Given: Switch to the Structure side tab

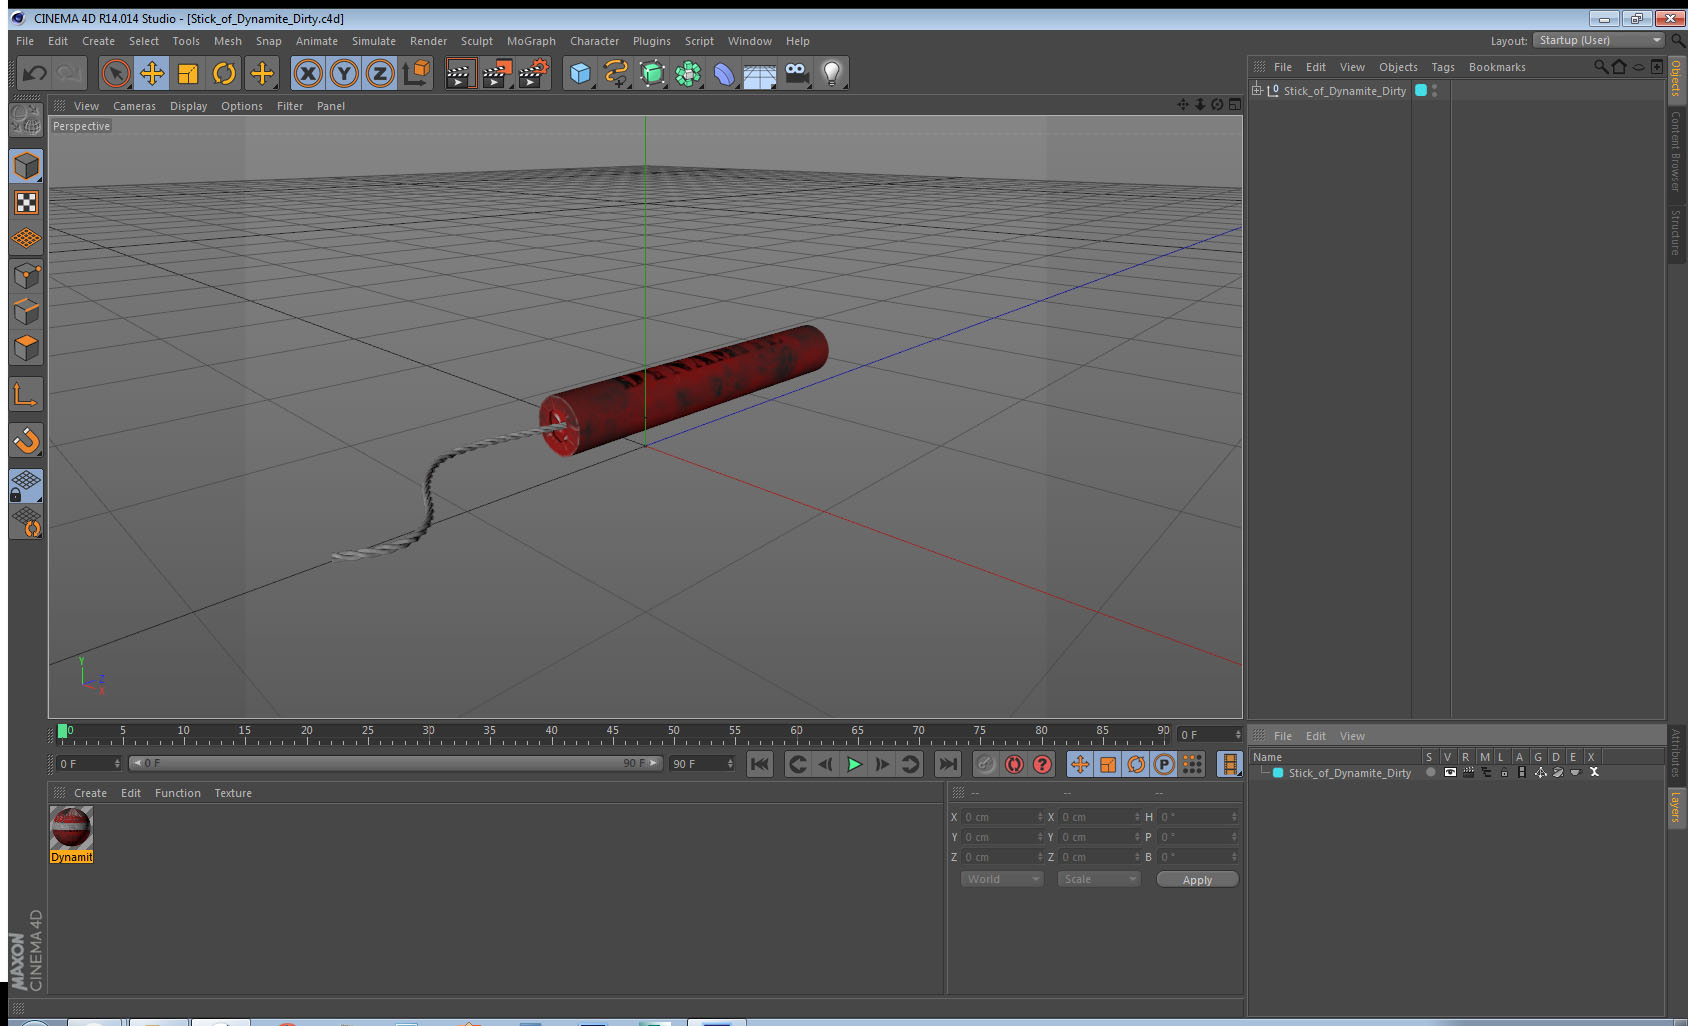Looking at the screenshot, I should (x=1676, y=232).
